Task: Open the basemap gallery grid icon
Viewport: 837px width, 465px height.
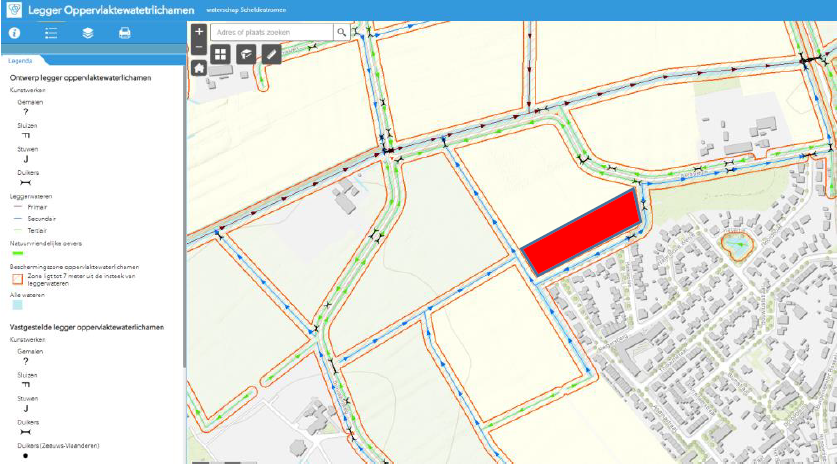Action: (x=220, y=54)
